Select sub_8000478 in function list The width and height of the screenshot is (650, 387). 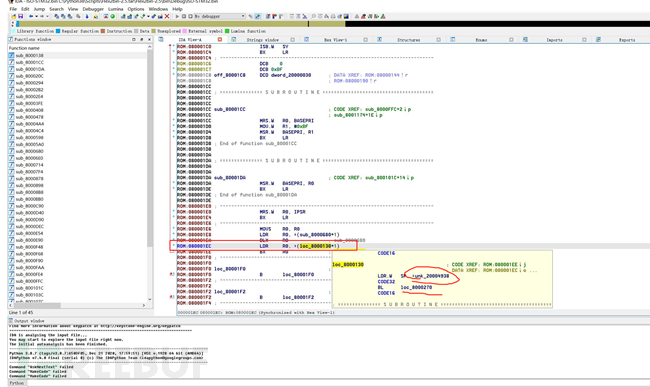coord(29,117)
